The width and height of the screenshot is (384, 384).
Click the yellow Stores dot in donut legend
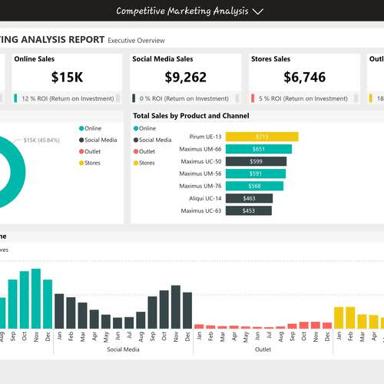coord(81,163)
